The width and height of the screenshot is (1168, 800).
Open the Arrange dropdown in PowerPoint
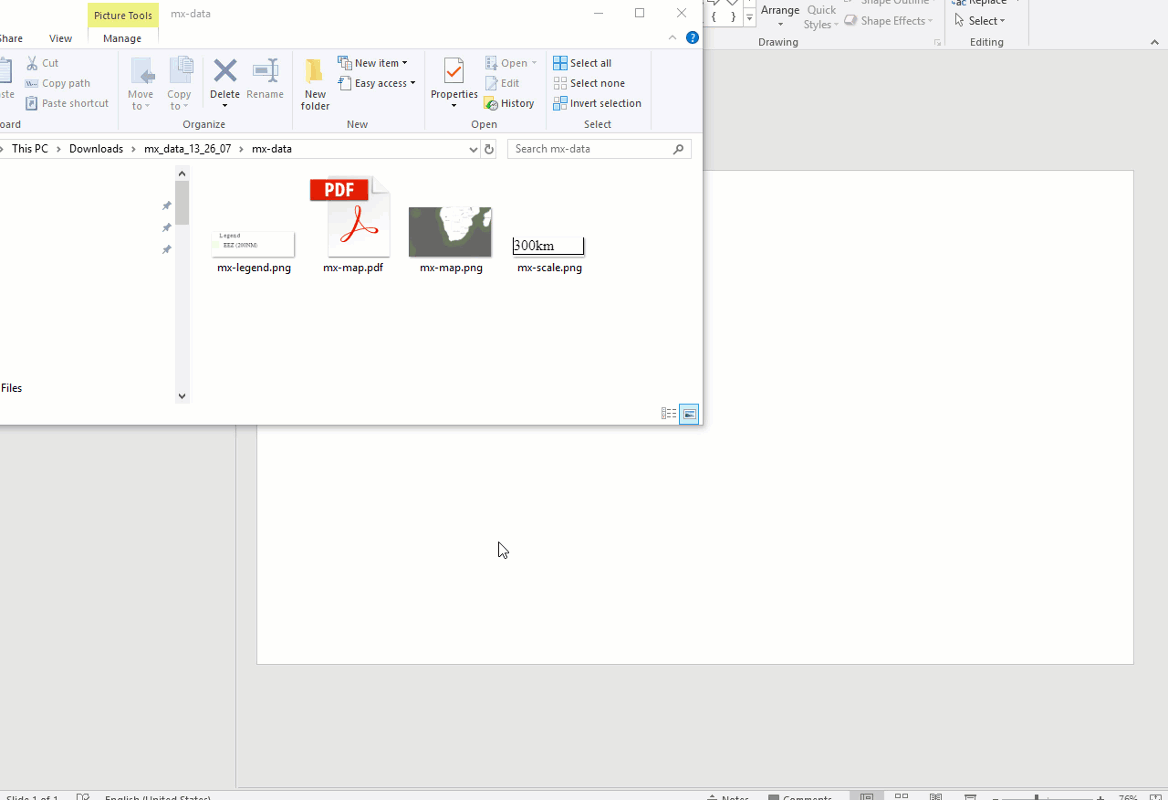click(x=780, y=16)
